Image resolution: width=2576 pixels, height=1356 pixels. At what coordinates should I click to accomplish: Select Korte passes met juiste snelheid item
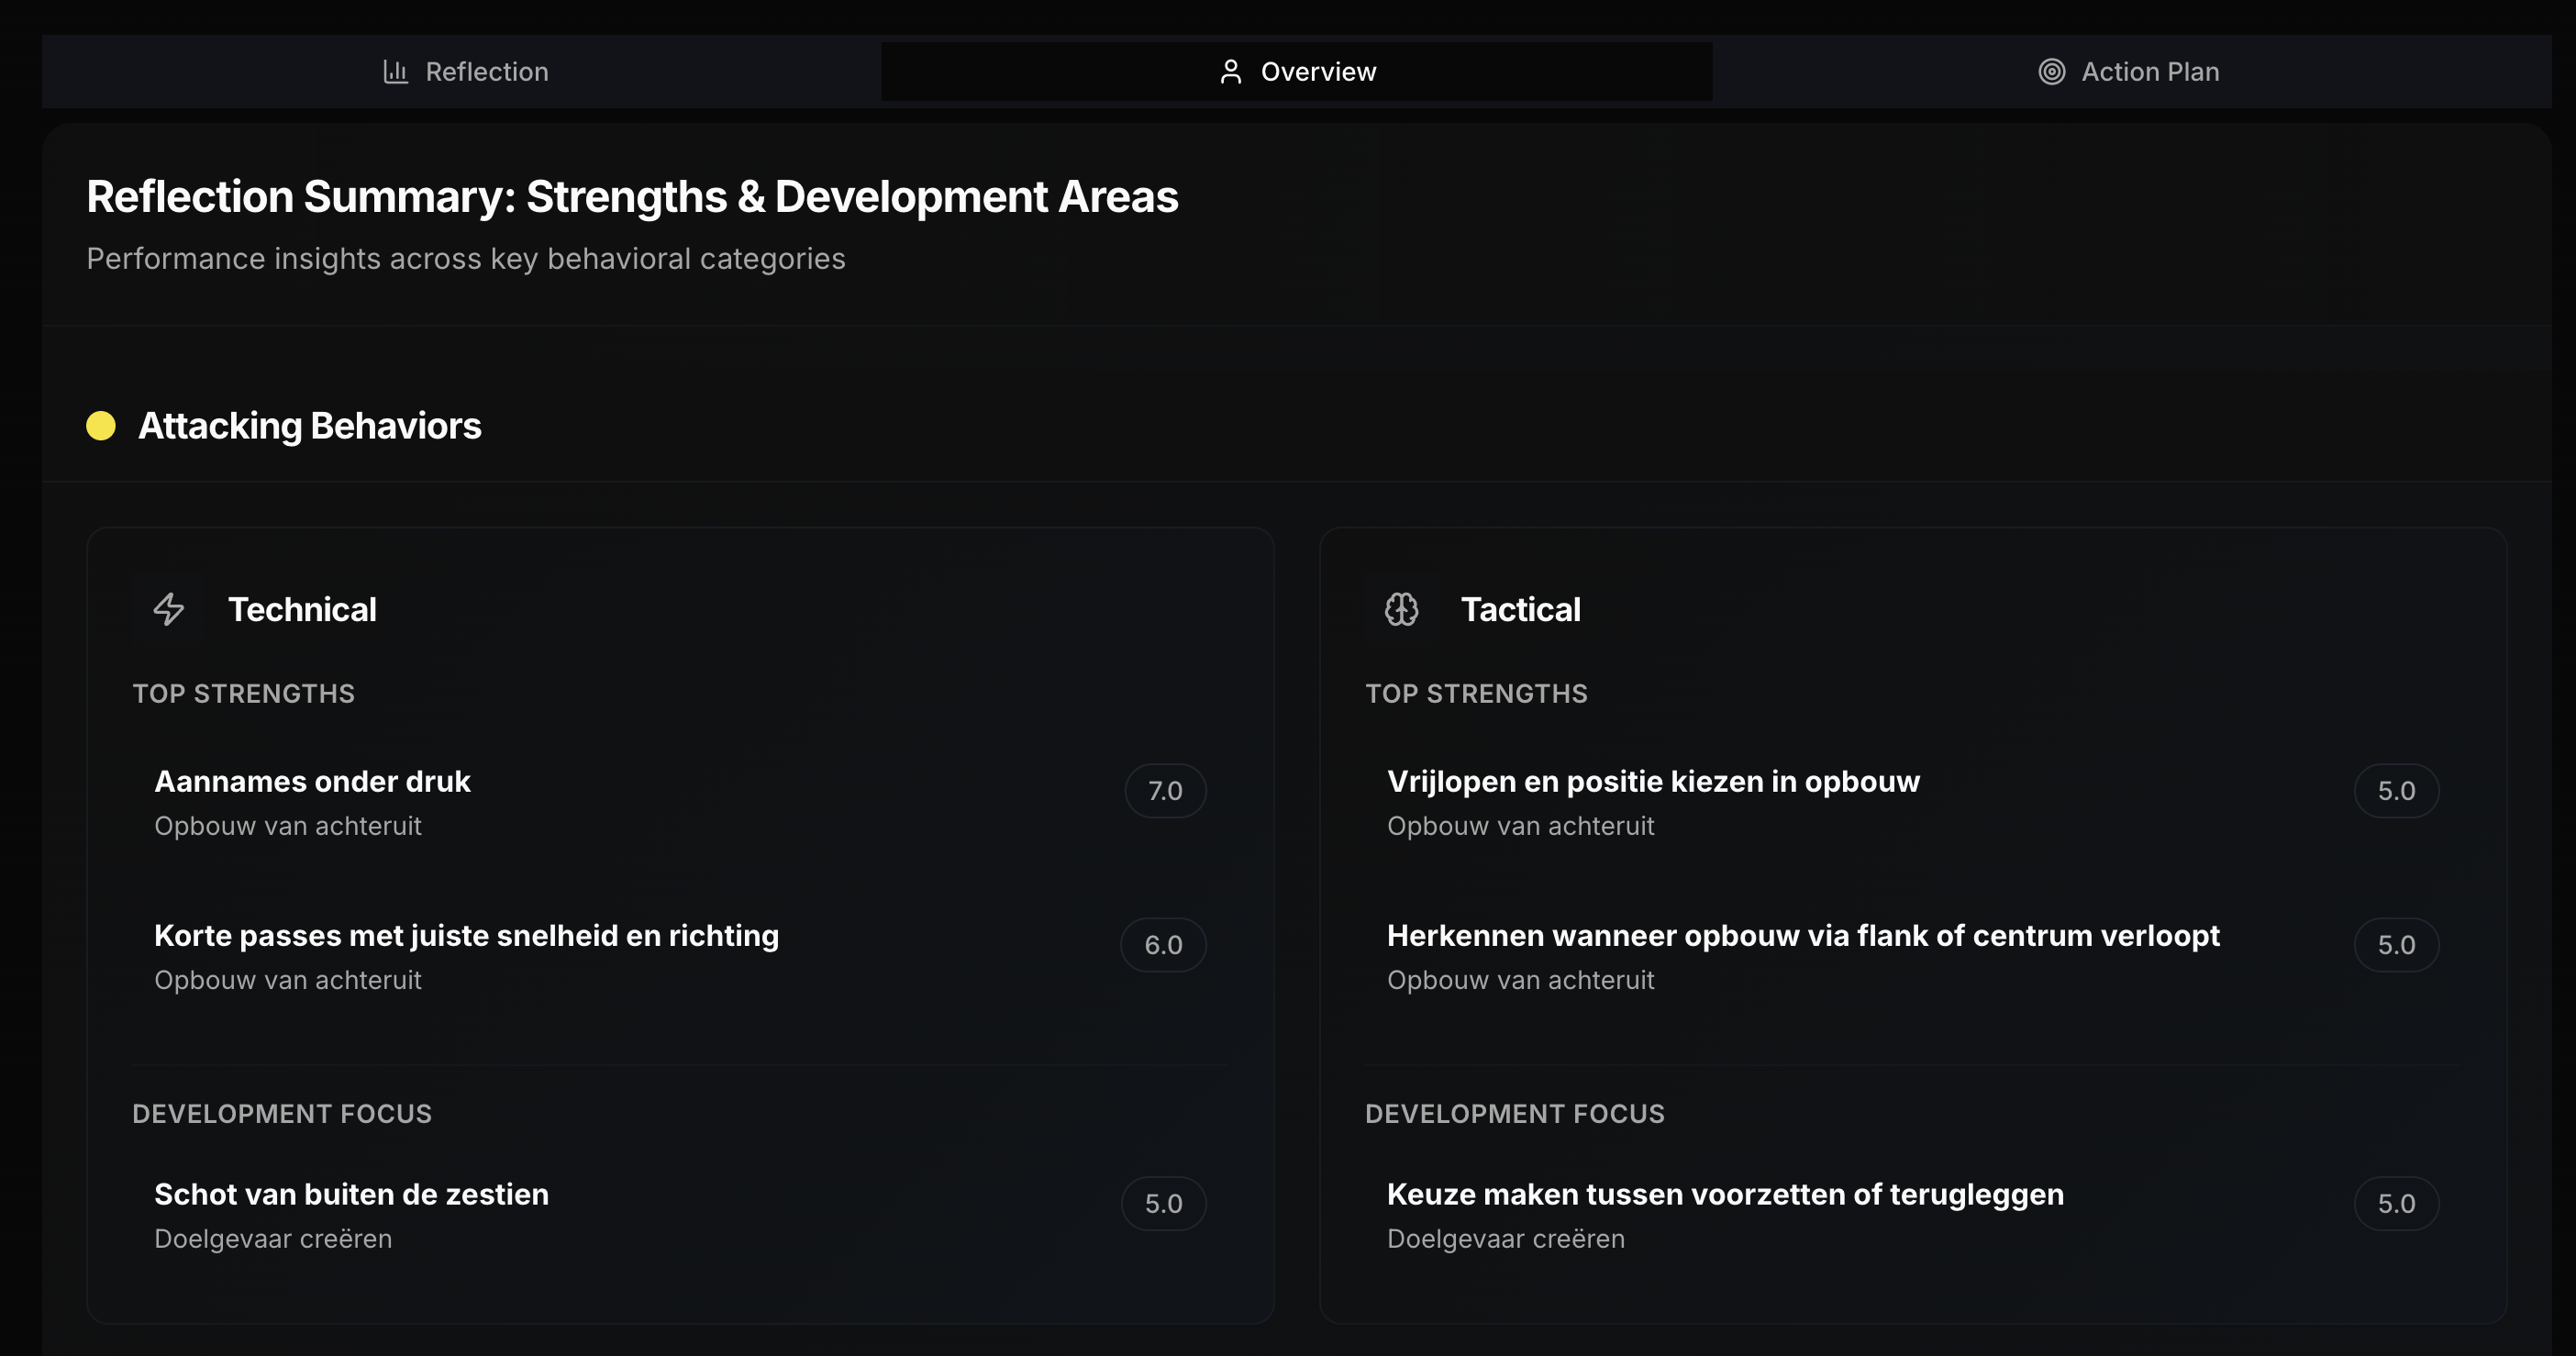point(466,936)
